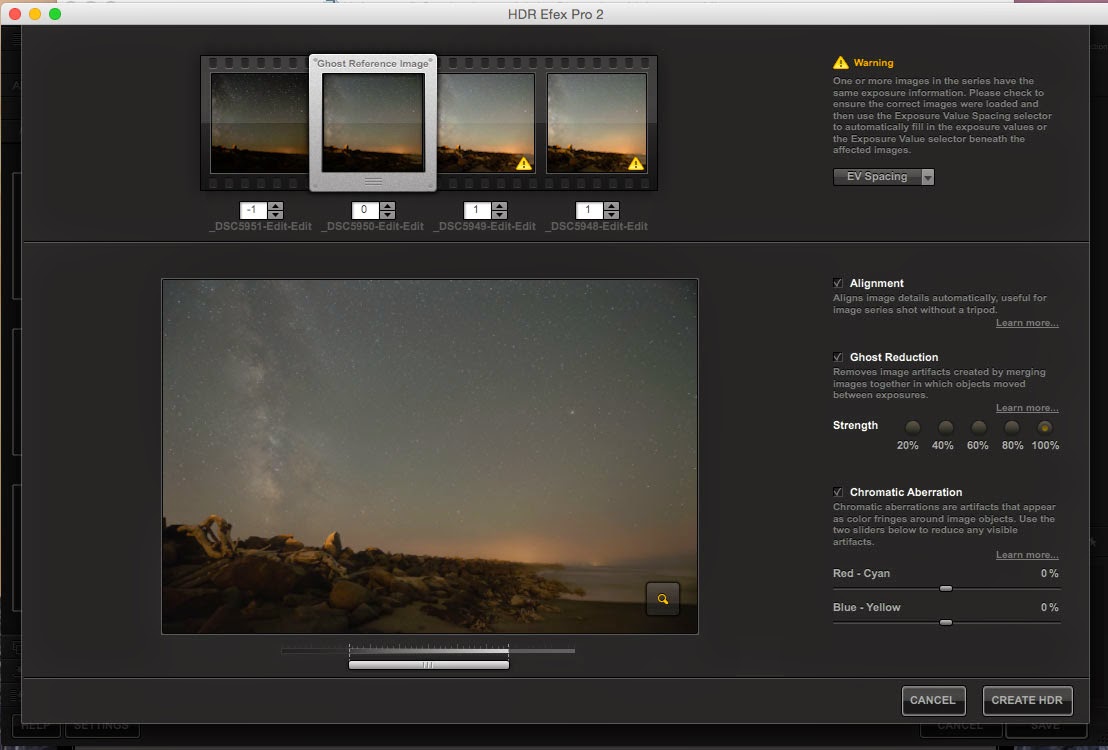
Task: Click the Red - Cyan 0 % value
Action: pos(1049,573)
